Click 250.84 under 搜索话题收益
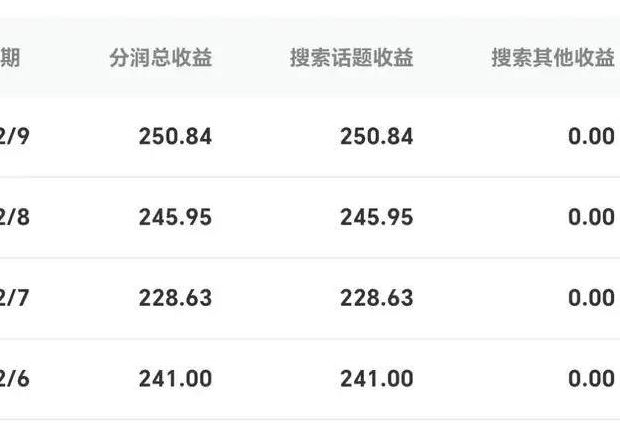 point(376,136)
